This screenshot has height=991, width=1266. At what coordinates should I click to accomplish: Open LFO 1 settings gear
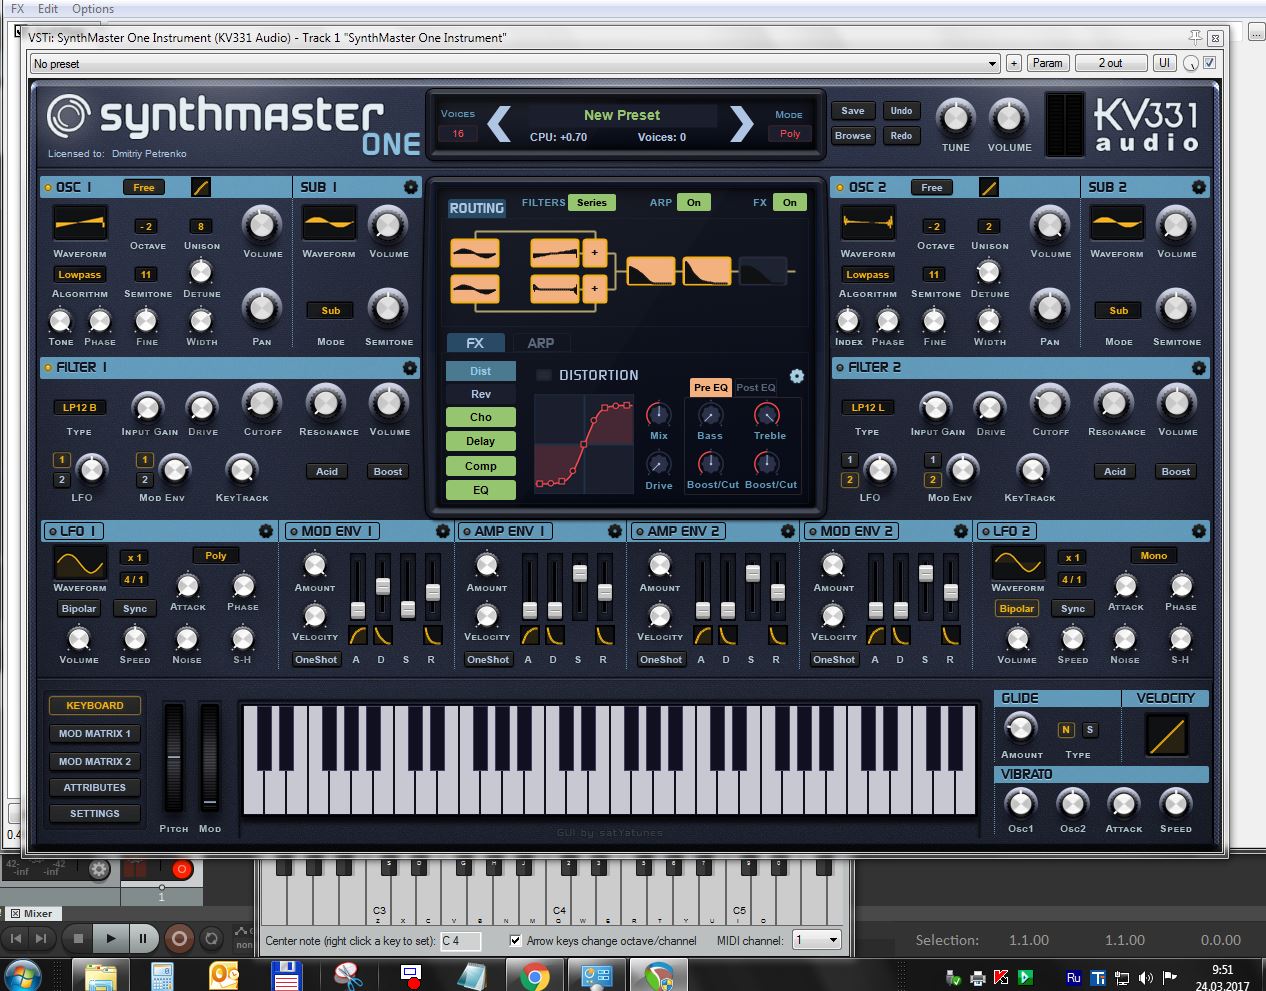pyautogui.click(x=266, y=531)
